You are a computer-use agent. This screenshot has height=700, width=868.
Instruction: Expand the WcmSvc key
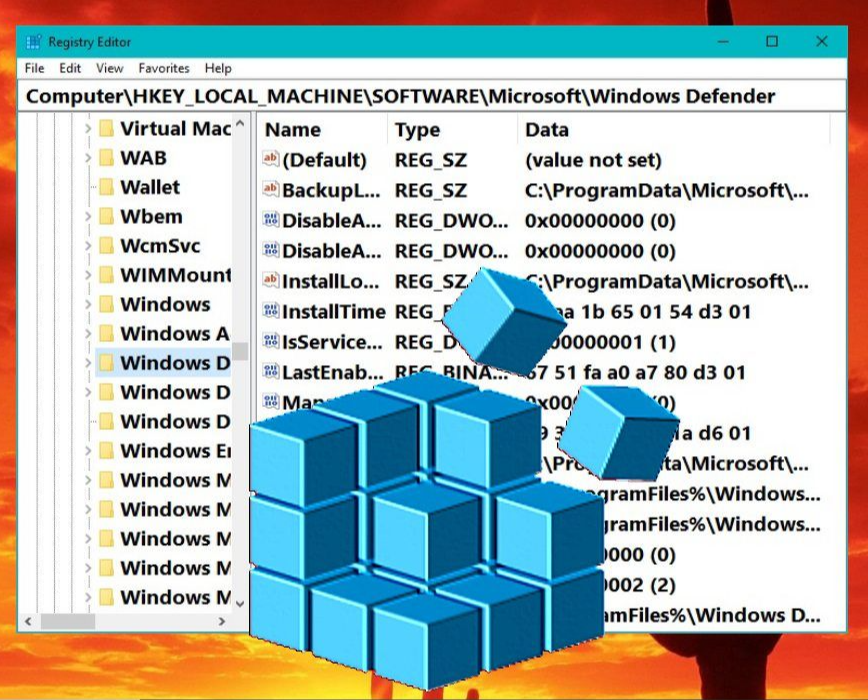coord(88,246)
